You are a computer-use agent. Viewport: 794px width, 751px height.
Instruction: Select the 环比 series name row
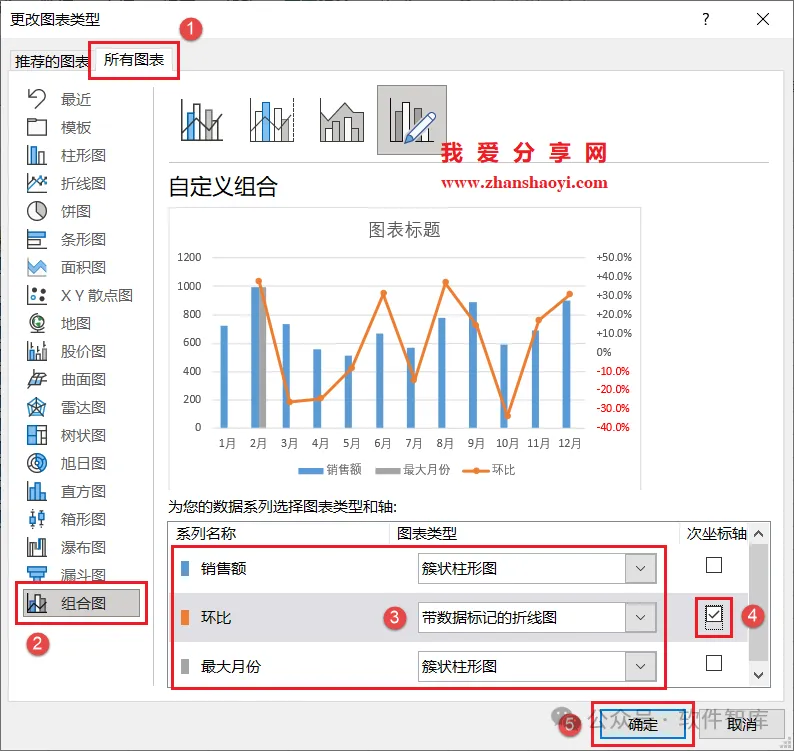tap(216, 617)
